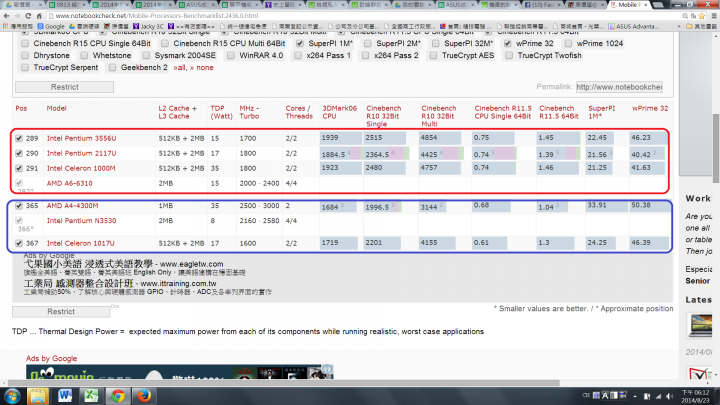Toggle Cinebench R15 CPU Single 64Bit checkbox
This screenshot has height=405, width=720.
coord(25,44)
